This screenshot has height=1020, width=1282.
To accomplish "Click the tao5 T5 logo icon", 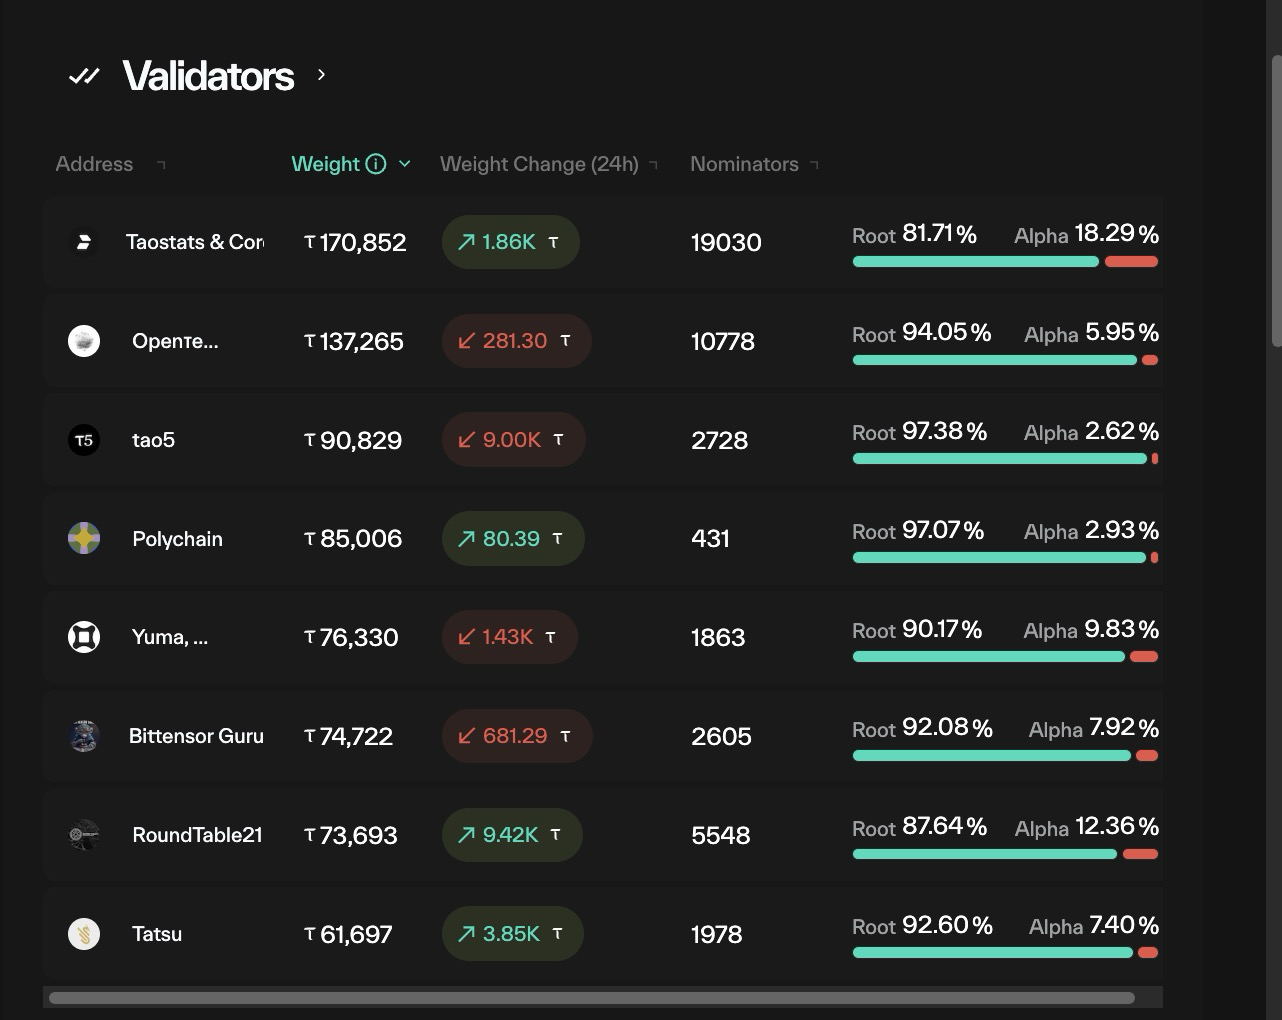I will (x=84, y=440).
